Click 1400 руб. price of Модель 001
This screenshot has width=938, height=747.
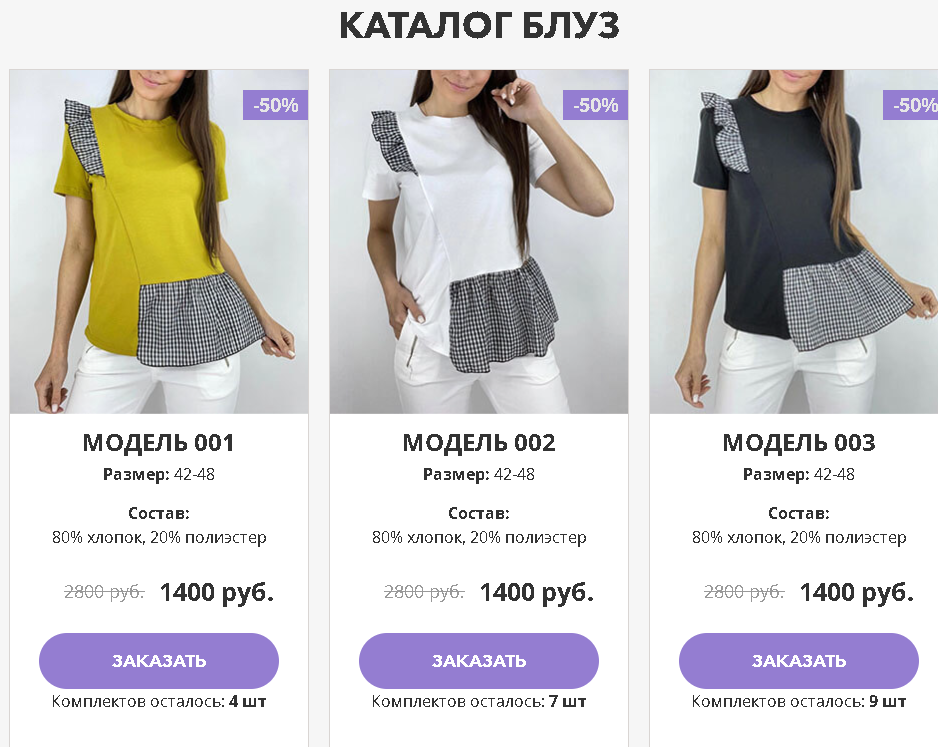click(217, 593)
